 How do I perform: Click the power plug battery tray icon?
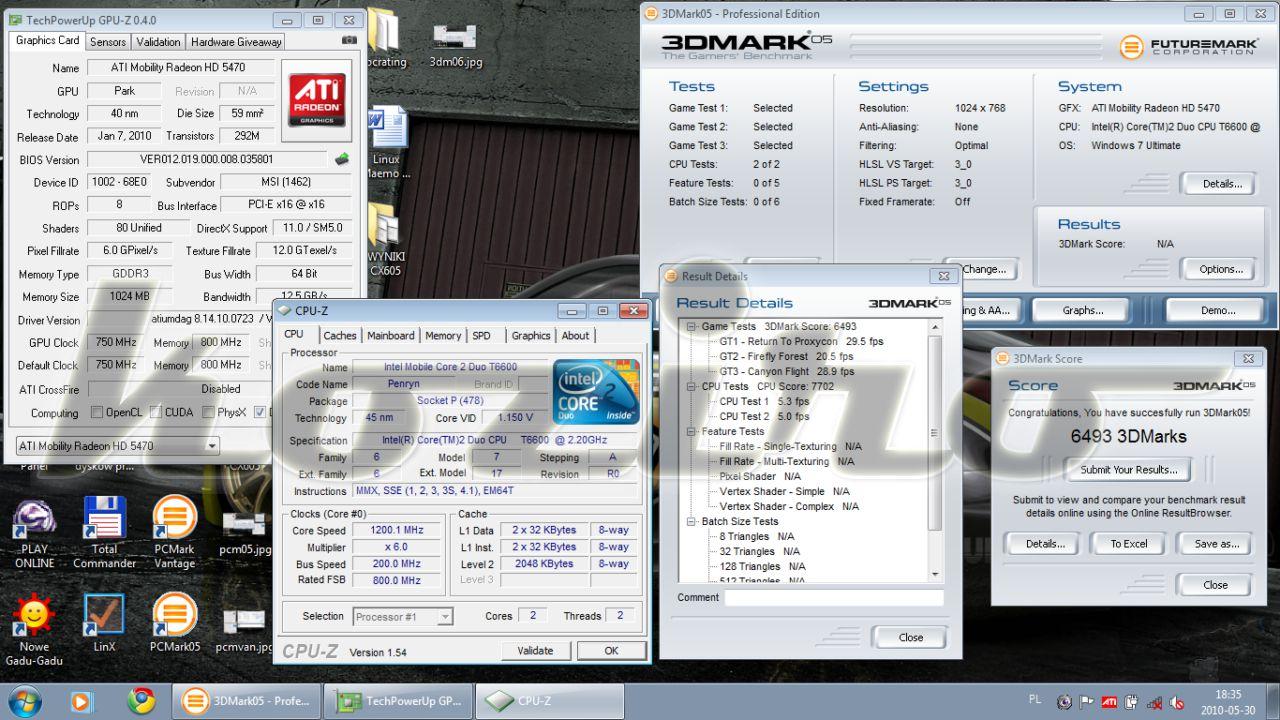[1132, 702]
